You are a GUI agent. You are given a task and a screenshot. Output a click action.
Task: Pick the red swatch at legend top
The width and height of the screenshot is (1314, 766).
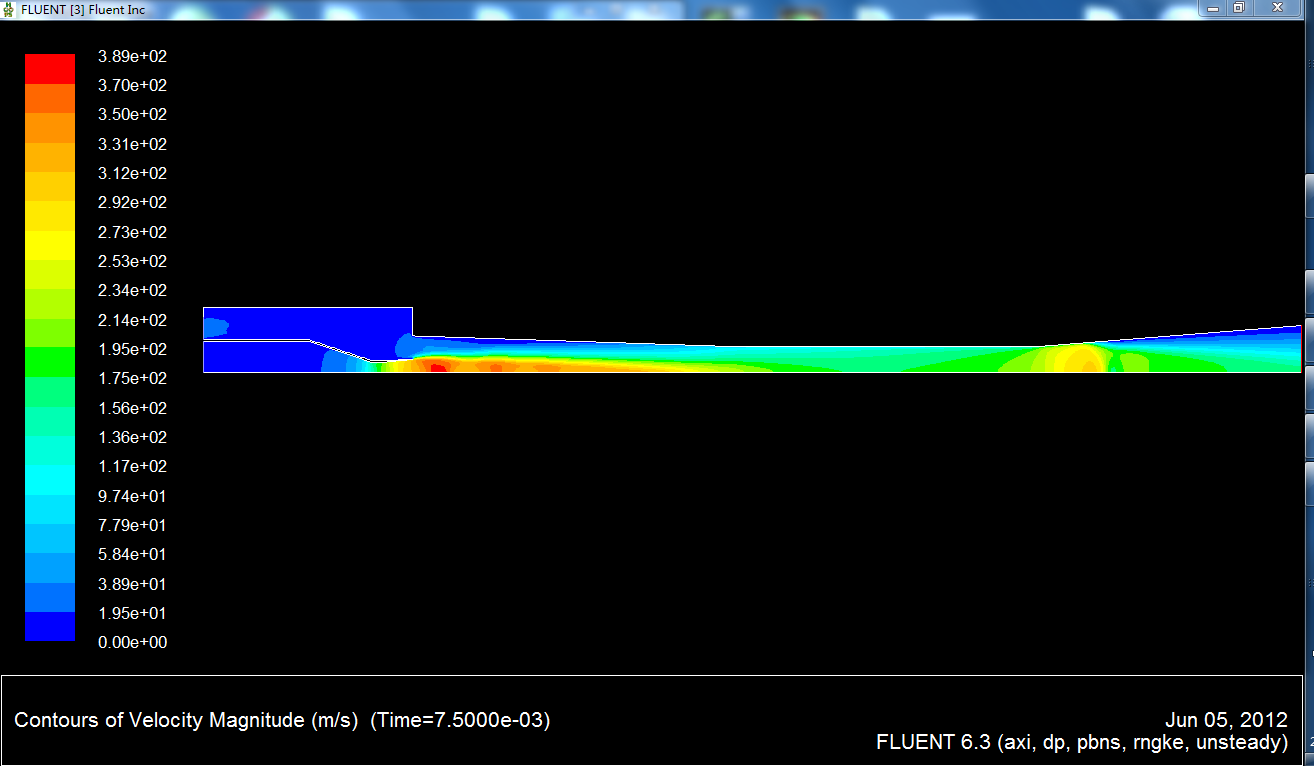(x=50, y=69)
